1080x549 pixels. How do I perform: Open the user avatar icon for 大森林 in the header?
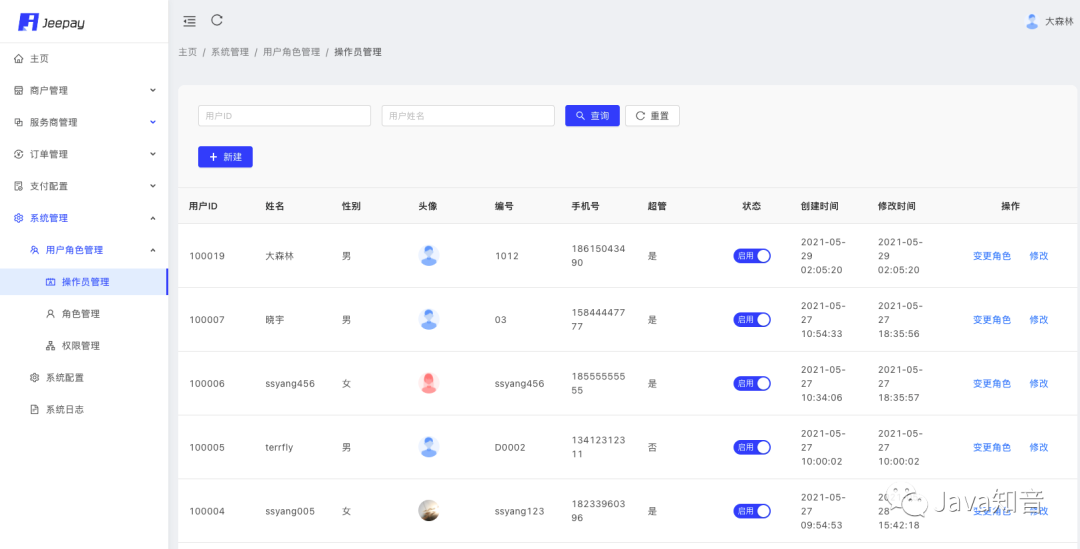click(x=1032, y=21)
